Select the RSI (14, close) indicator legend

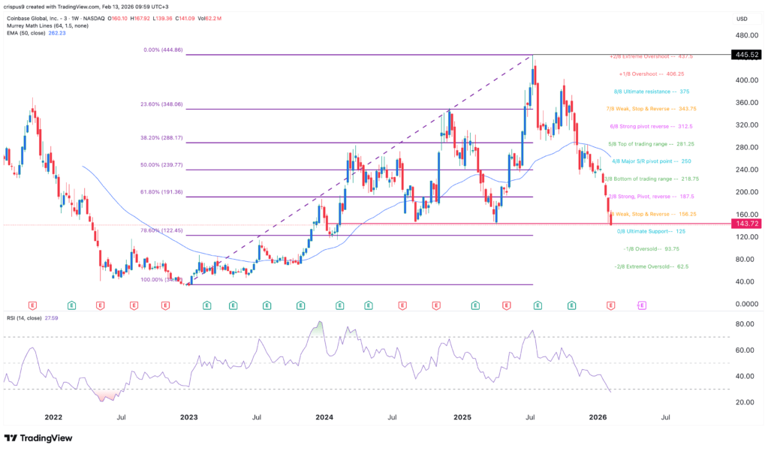pyautogui.click(x=24, y=318)
